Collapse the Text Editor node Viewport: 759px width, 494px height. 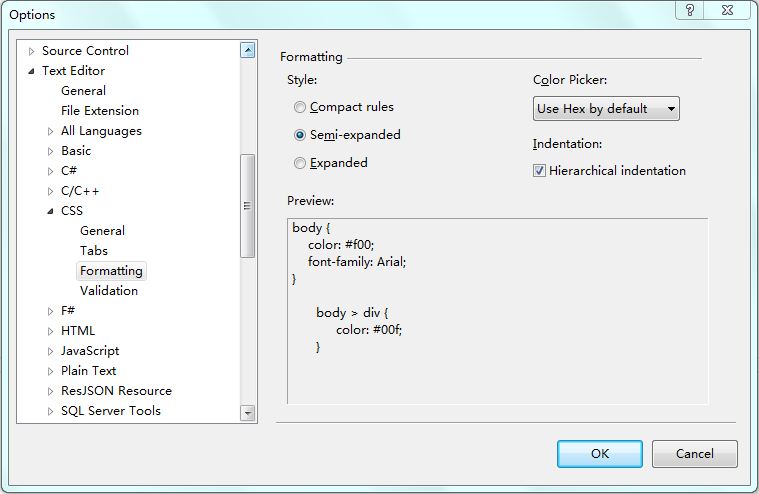coord(31,72)
